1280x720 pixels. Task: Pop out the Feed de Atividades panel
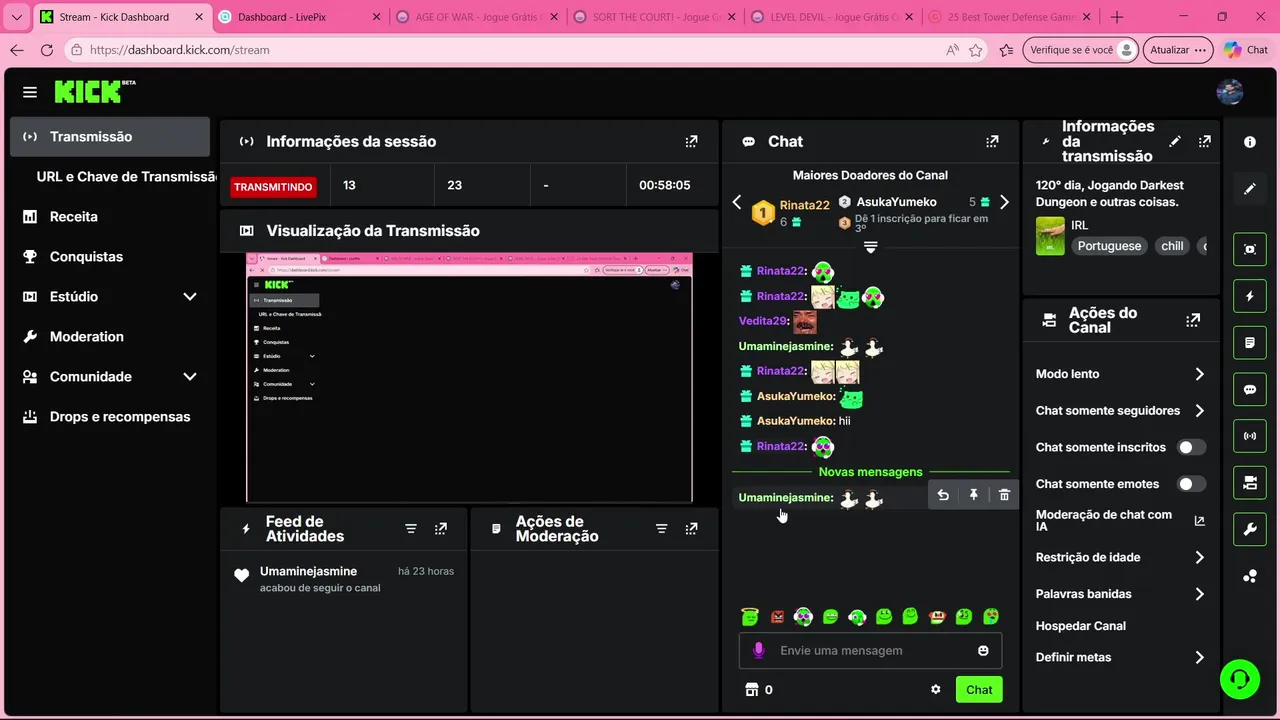pos(441,529)
